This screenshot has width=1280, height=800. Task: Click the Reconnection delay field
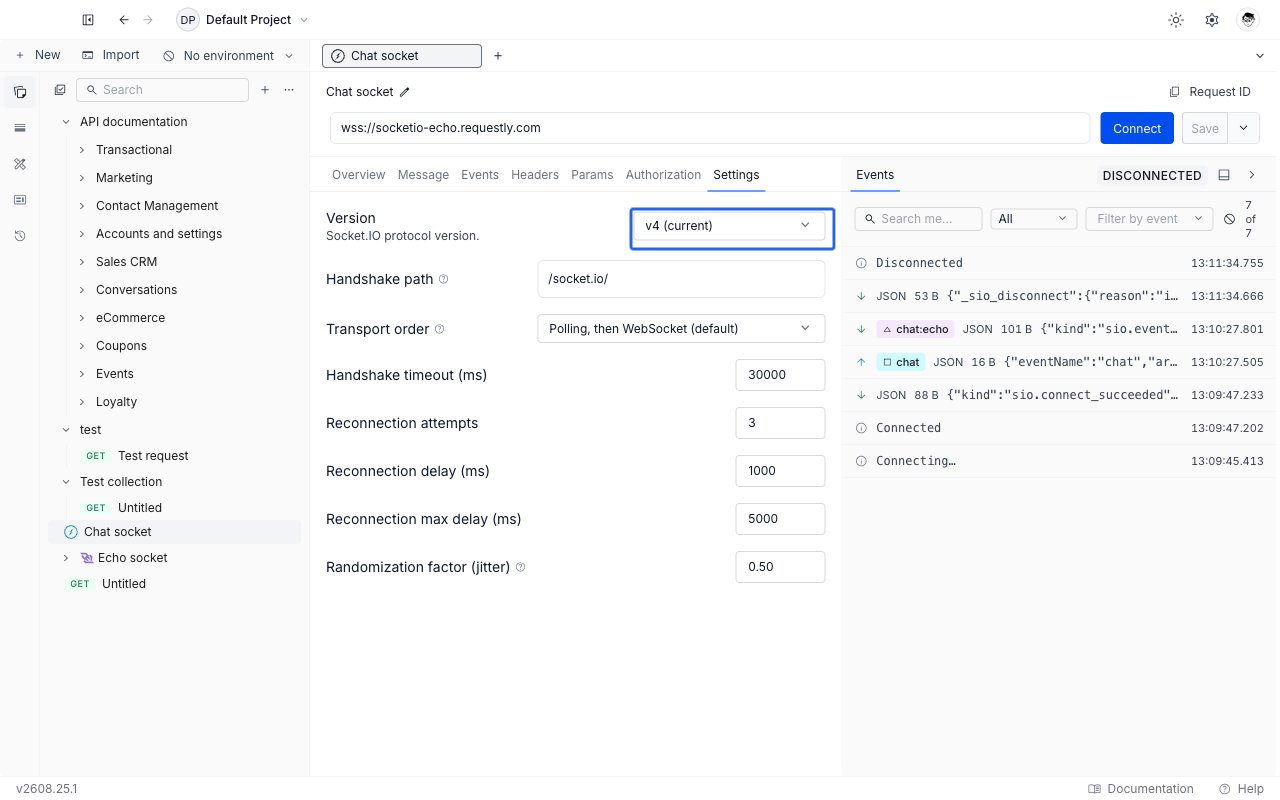pyautogui.click(x=780, y=471)
